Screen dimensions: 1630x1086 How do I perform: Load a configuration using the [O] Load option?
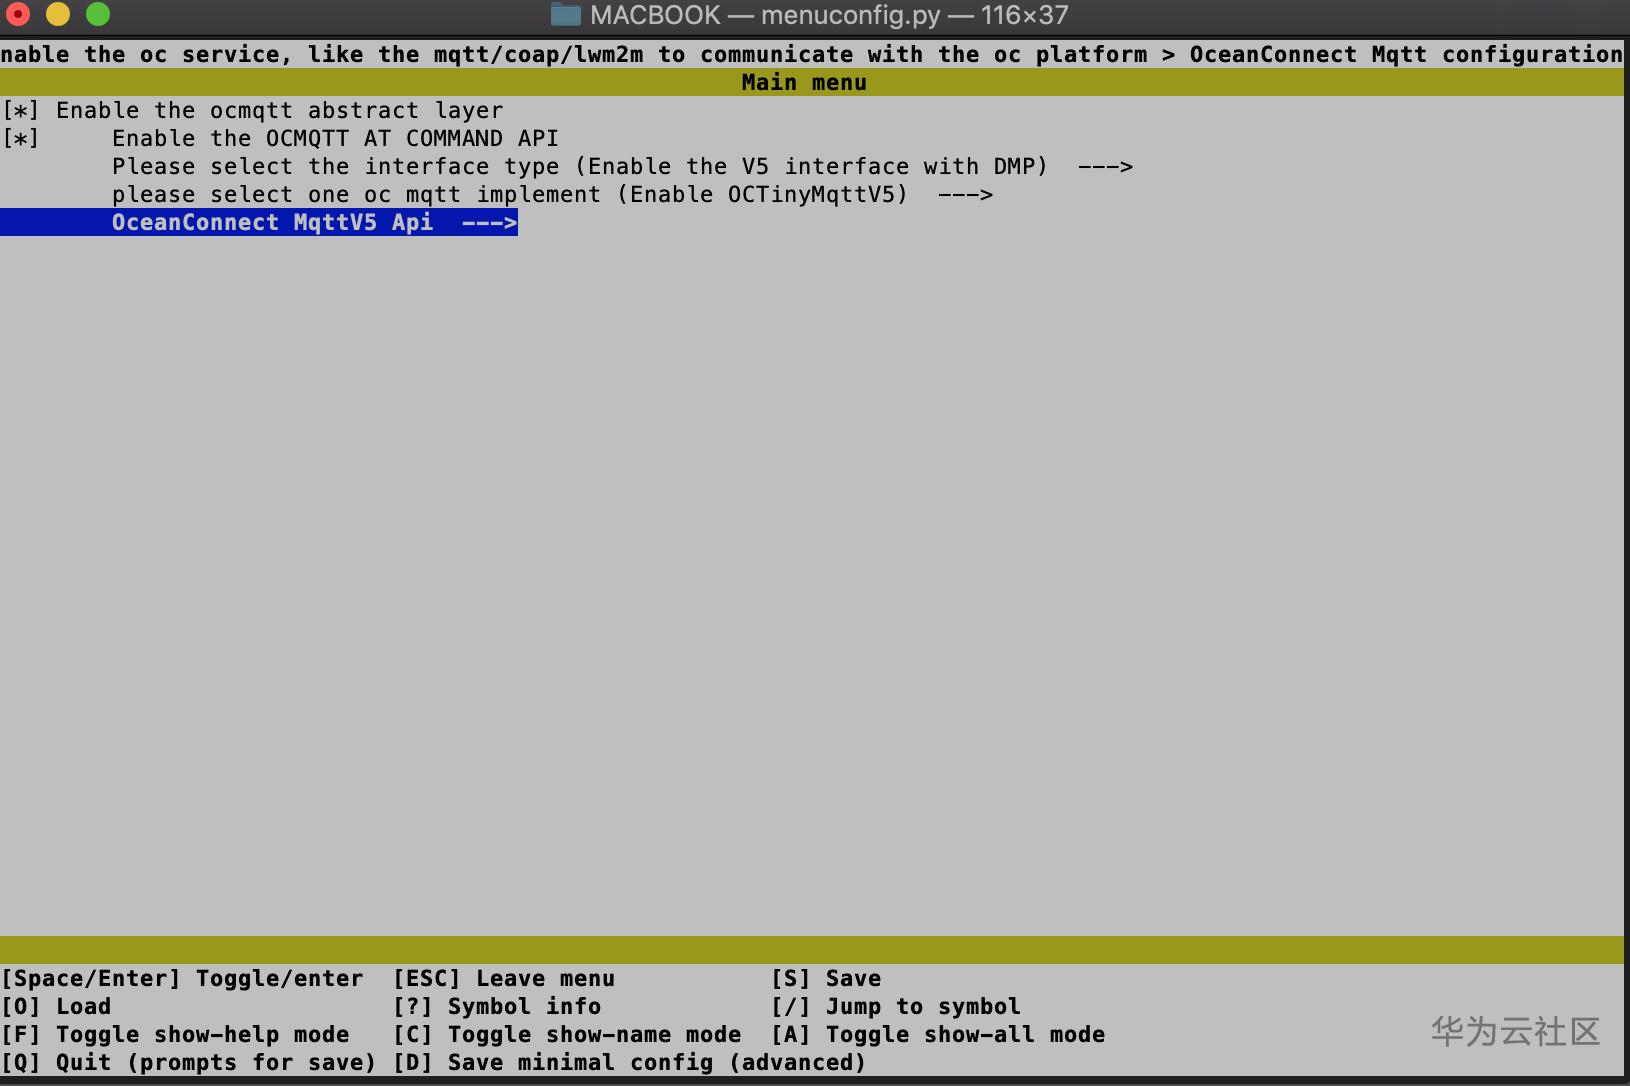(x=55, y=1006)
